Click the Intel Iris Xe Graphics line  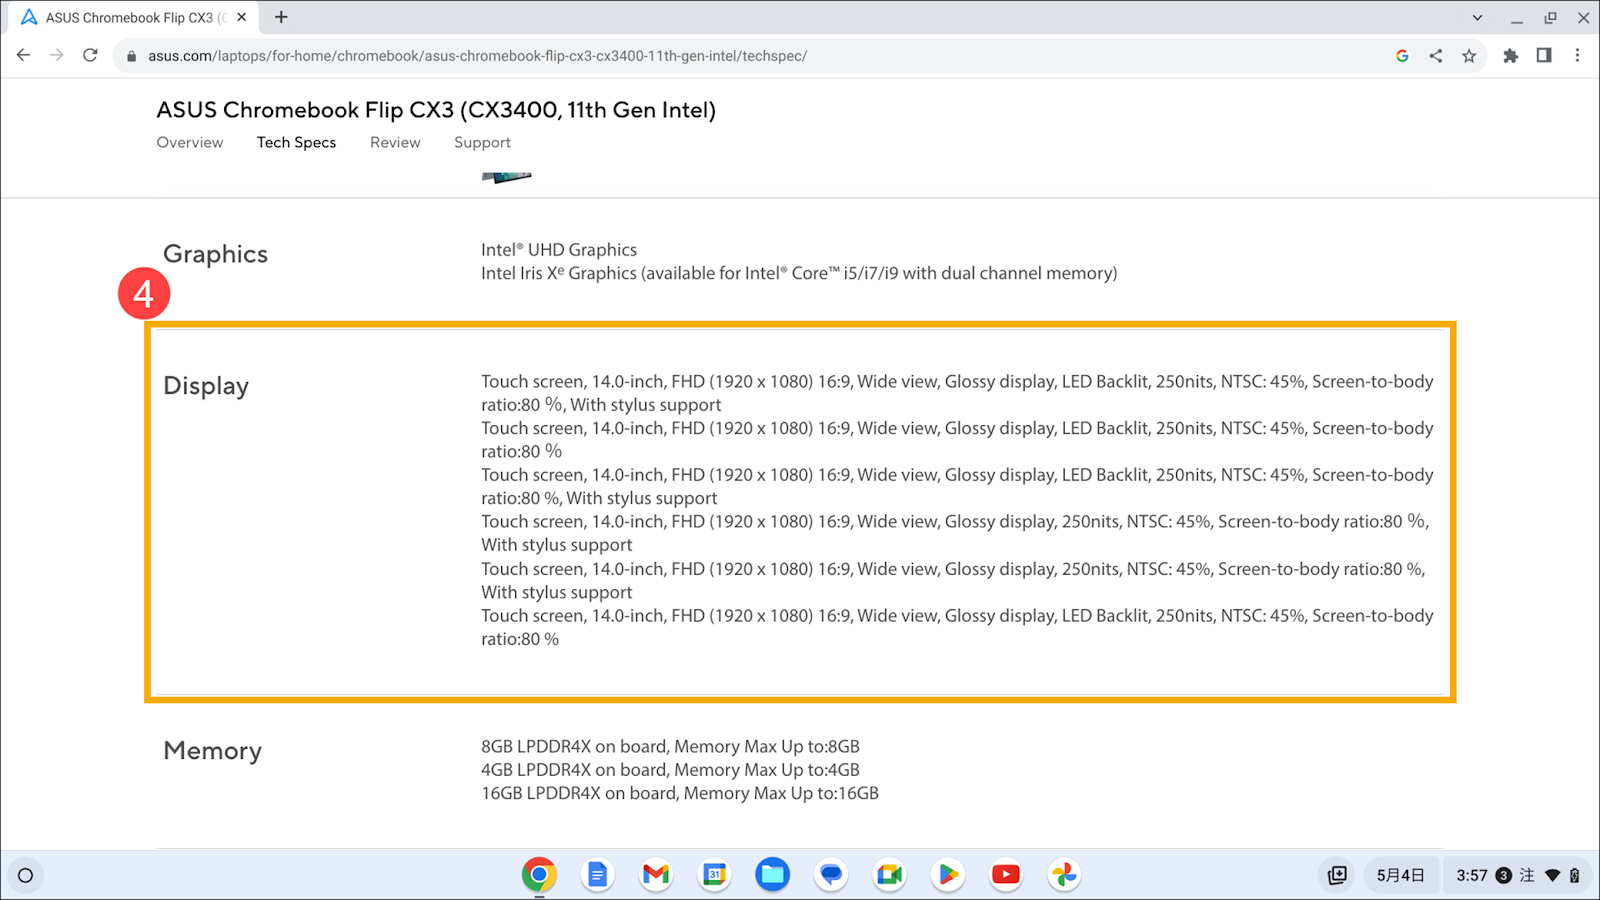pos(799,273)
